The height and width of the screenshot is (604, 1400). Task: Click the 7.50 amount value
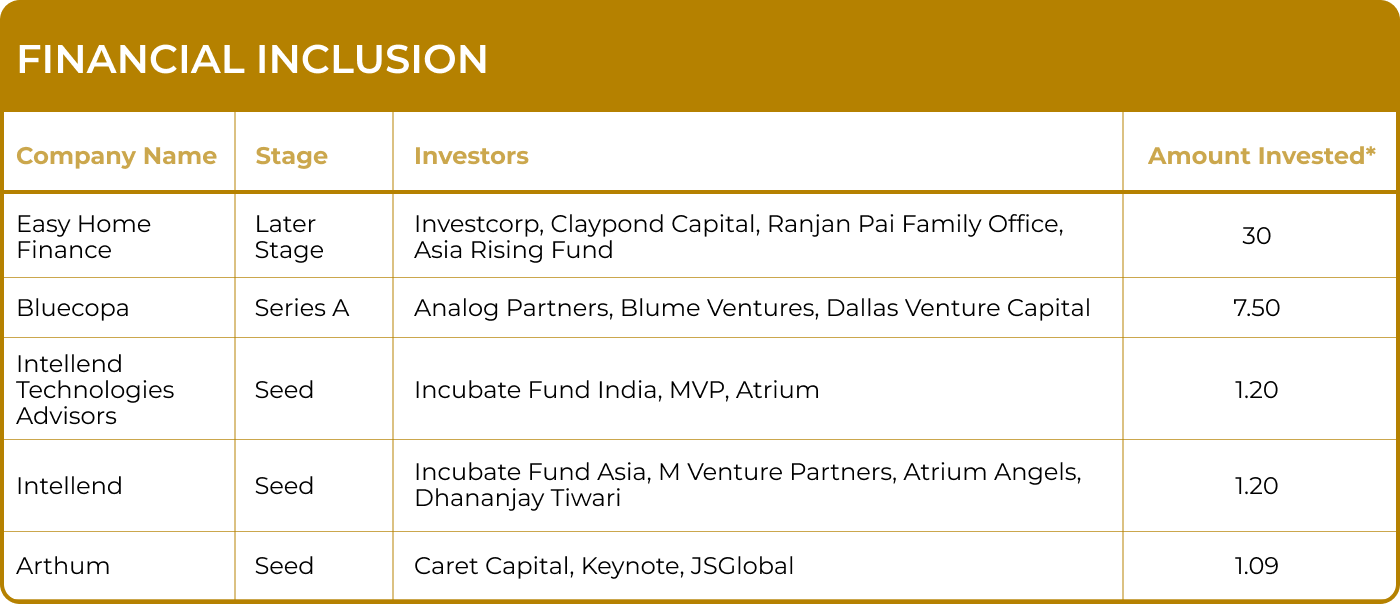(1256, 308)
